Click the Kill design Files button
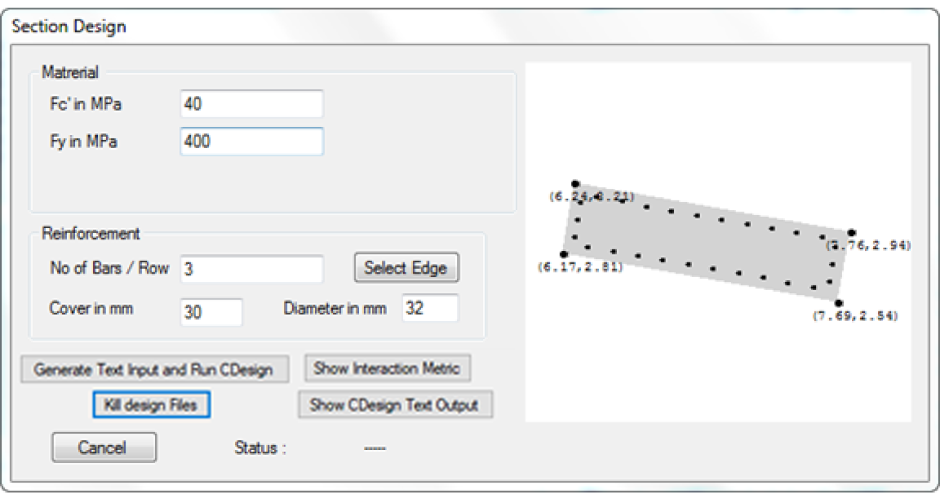940x500 pixels. (x=151, y=405)
